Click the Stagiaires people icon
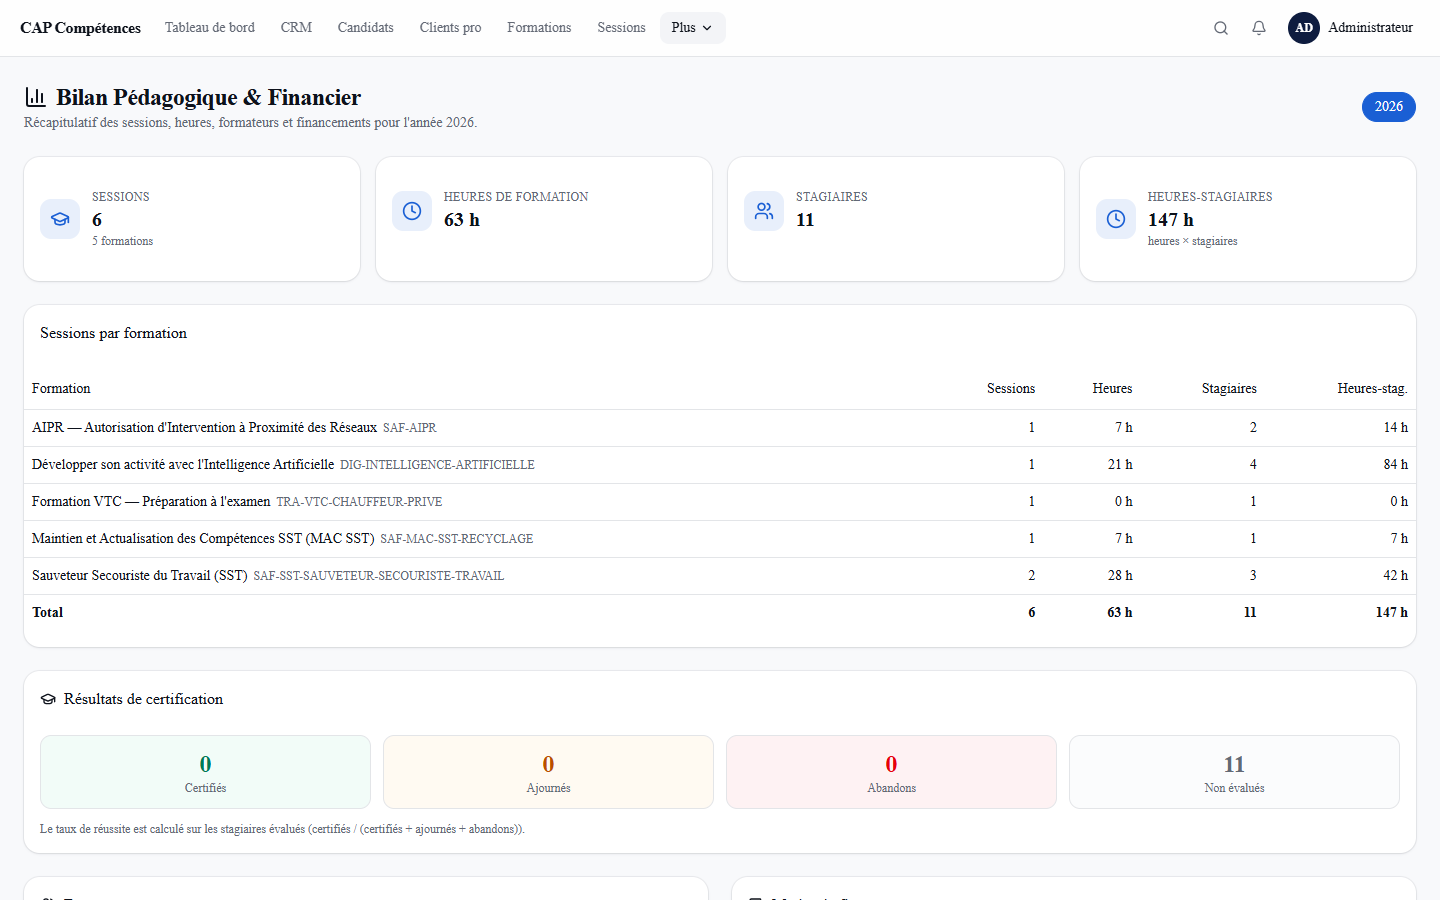The image size is (1440, 900). (764, 211)
